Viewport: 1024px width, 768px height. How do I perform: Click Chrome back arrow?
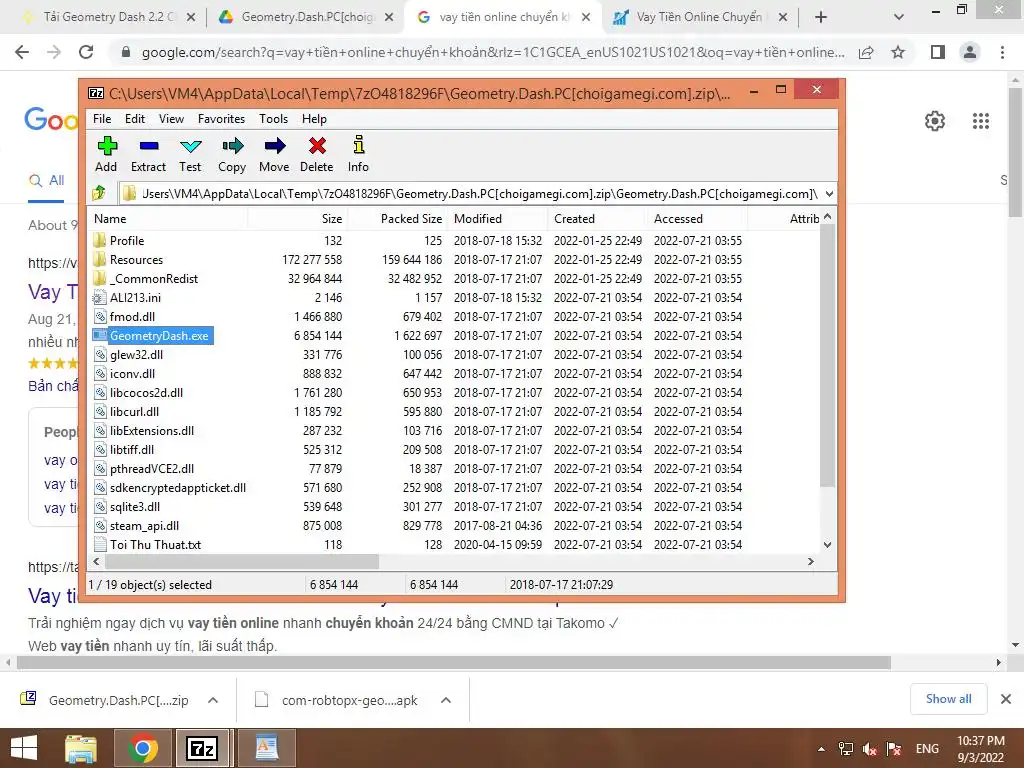pos(22,52)
